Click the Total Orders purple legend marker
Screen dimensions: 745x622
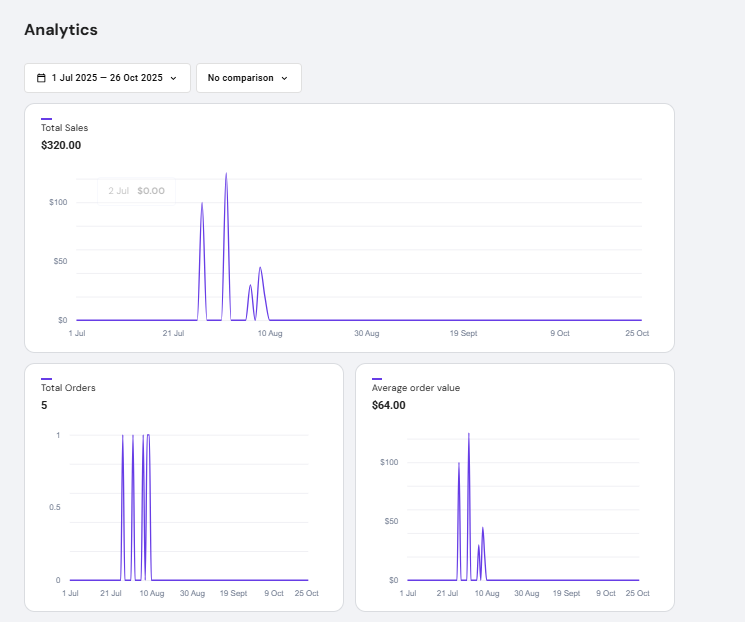46,379
